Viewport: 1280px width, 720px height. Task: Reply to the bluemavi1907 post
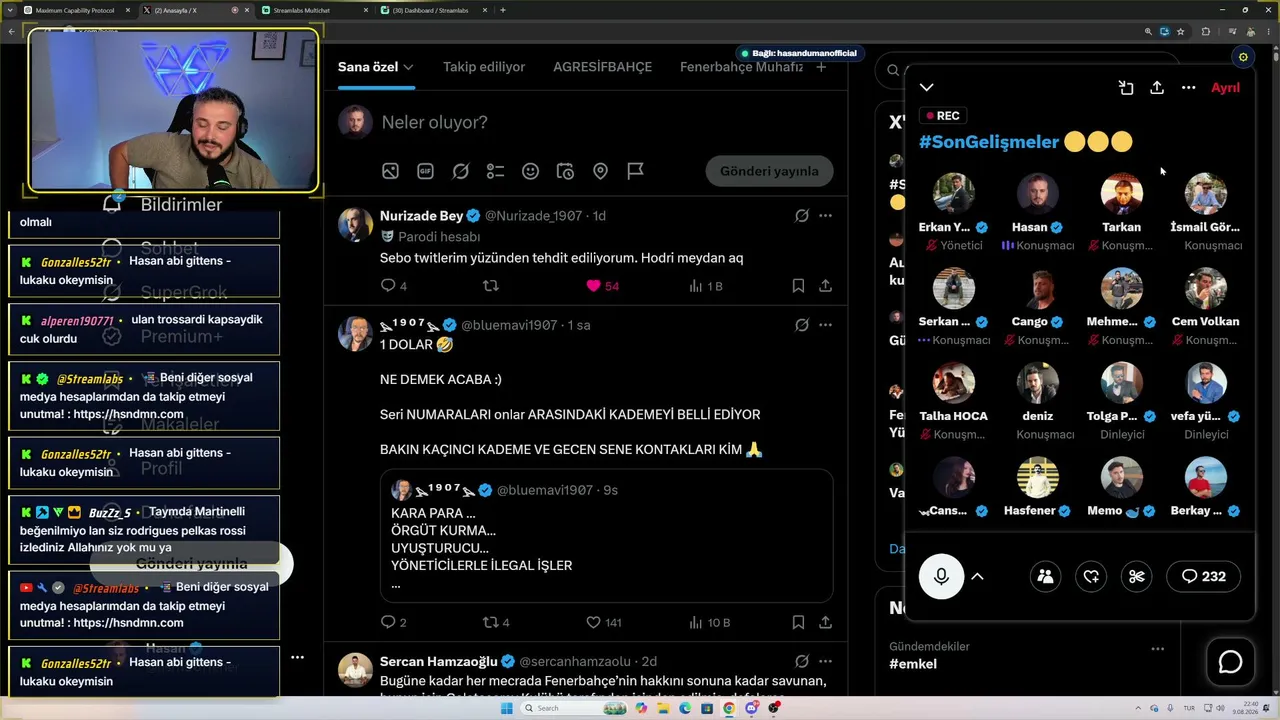[x=388, y=622]
